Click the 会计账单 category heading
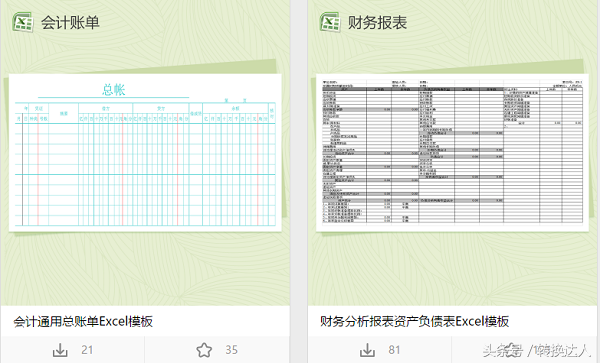 tap(70, 22)
